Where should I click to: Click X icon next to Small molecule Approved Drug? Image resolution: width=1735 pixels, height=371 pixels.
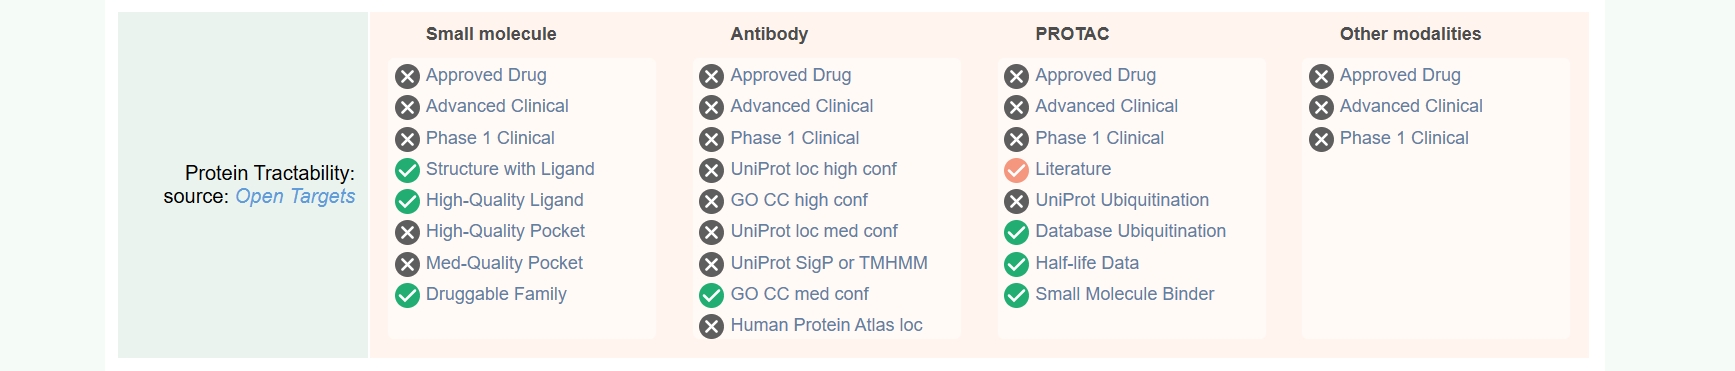[x=407, y=76]
